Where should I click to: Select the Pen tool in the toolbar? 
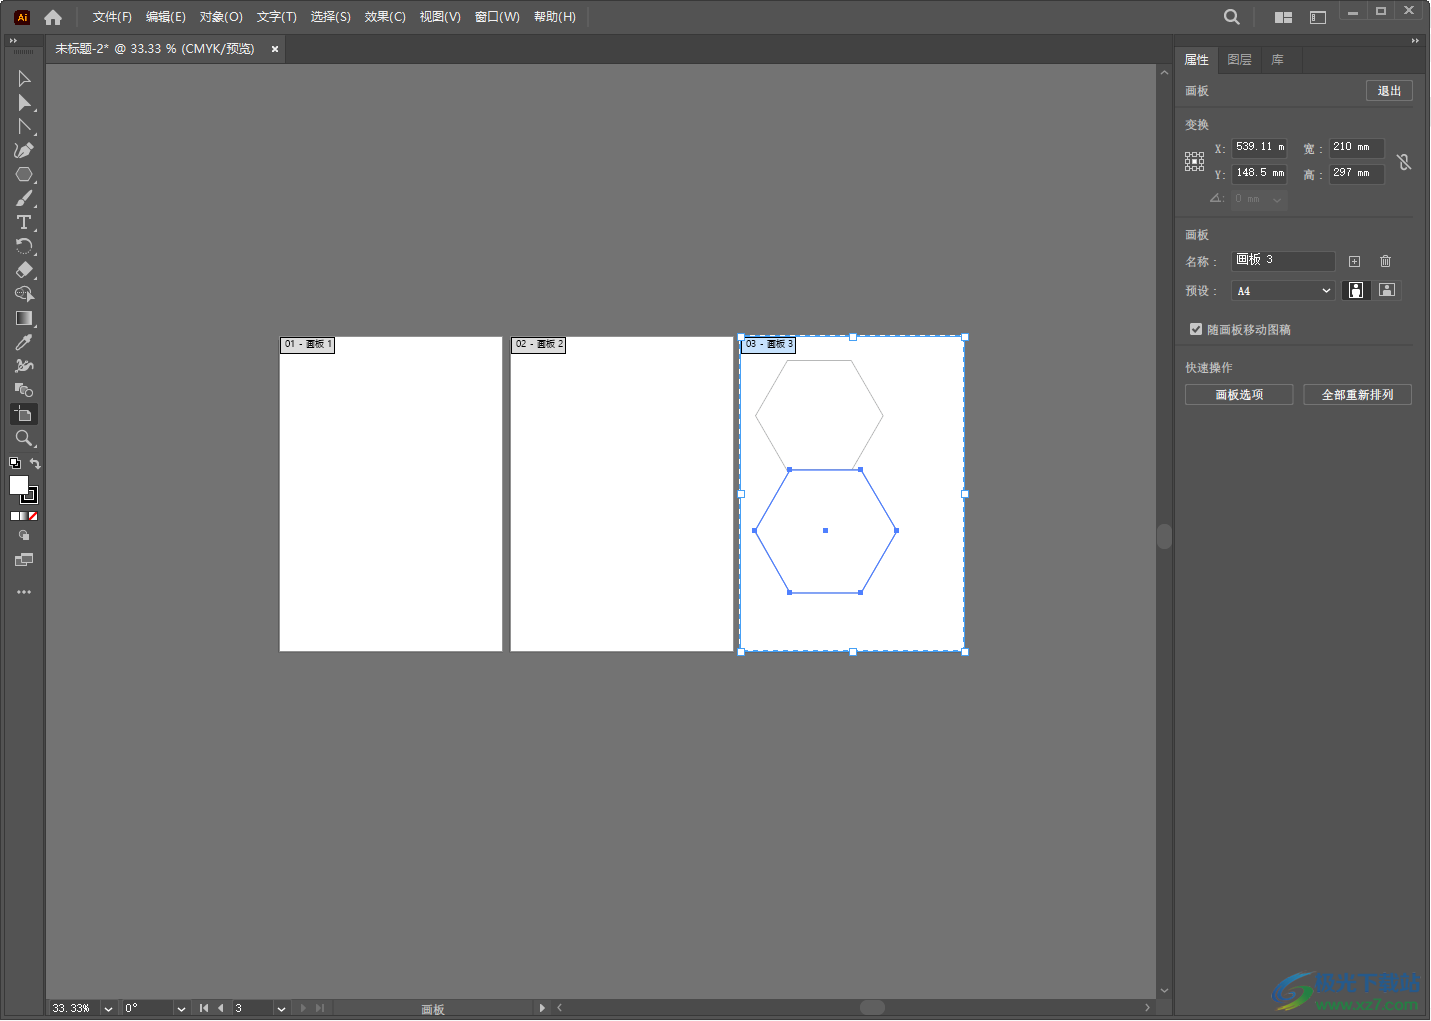tap(24, 151)
